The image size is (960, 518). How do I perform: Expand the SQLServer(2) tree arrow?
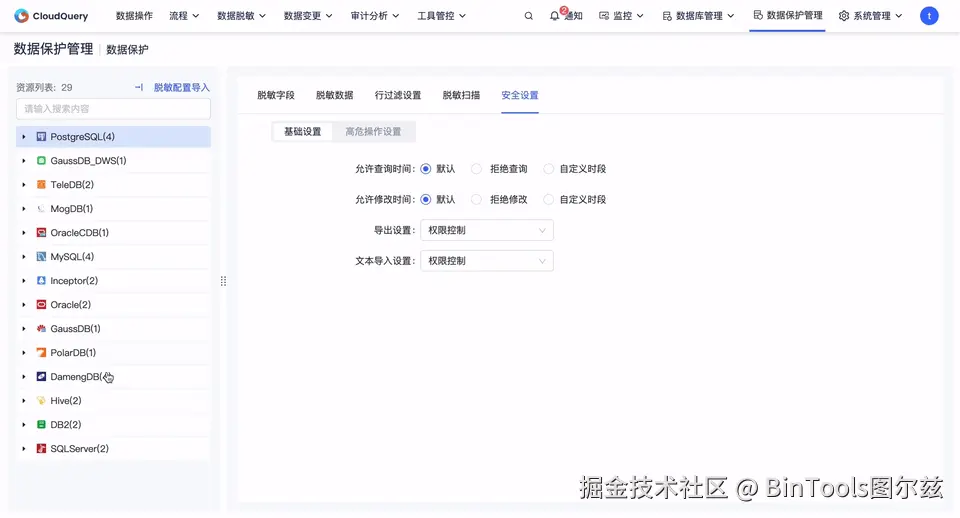24,449
